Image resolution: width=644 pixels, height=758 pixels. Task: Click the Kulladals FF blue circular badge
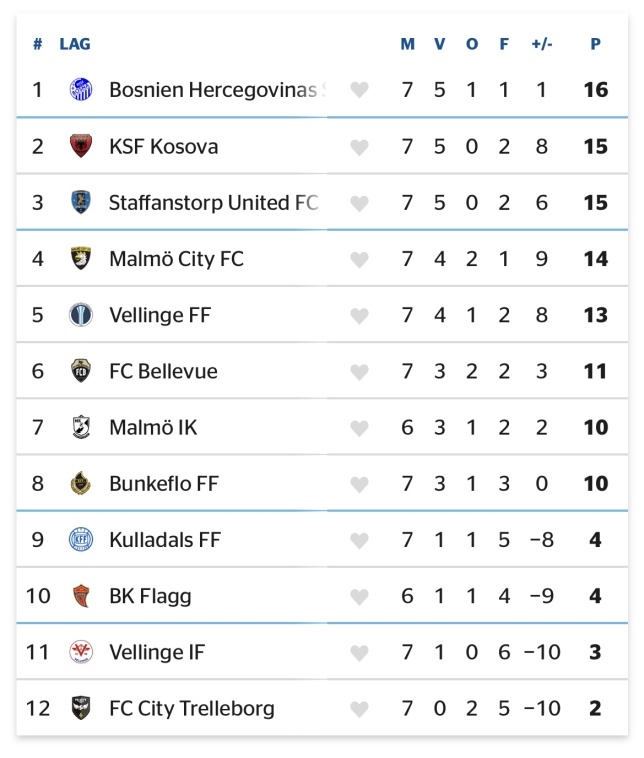coord(81,539)
